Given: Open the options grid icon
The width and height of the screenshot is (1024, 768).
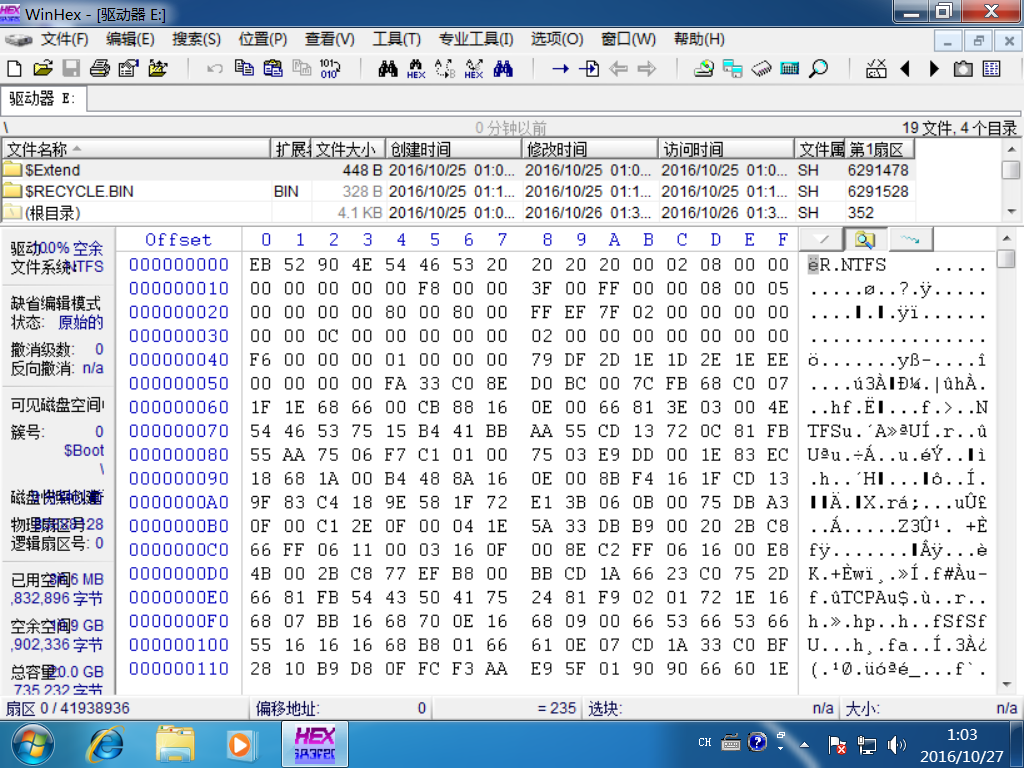Looking at the screenshot, I should pos(991,69).
